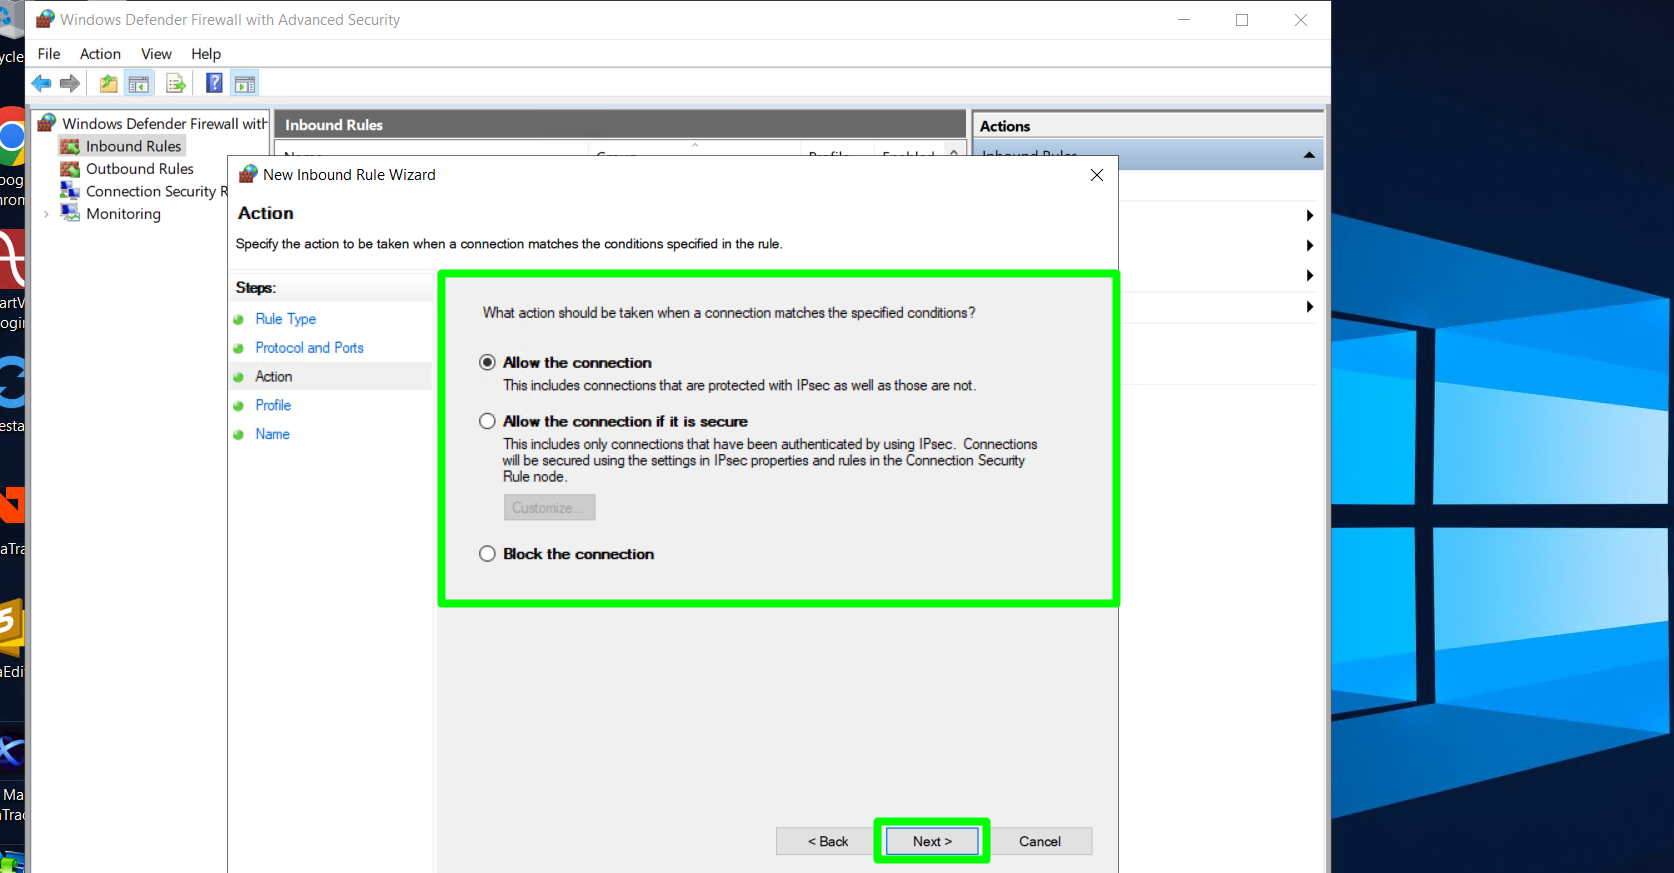
Task: Select Inbound Rules in the console tree
Action: (133, 146)
